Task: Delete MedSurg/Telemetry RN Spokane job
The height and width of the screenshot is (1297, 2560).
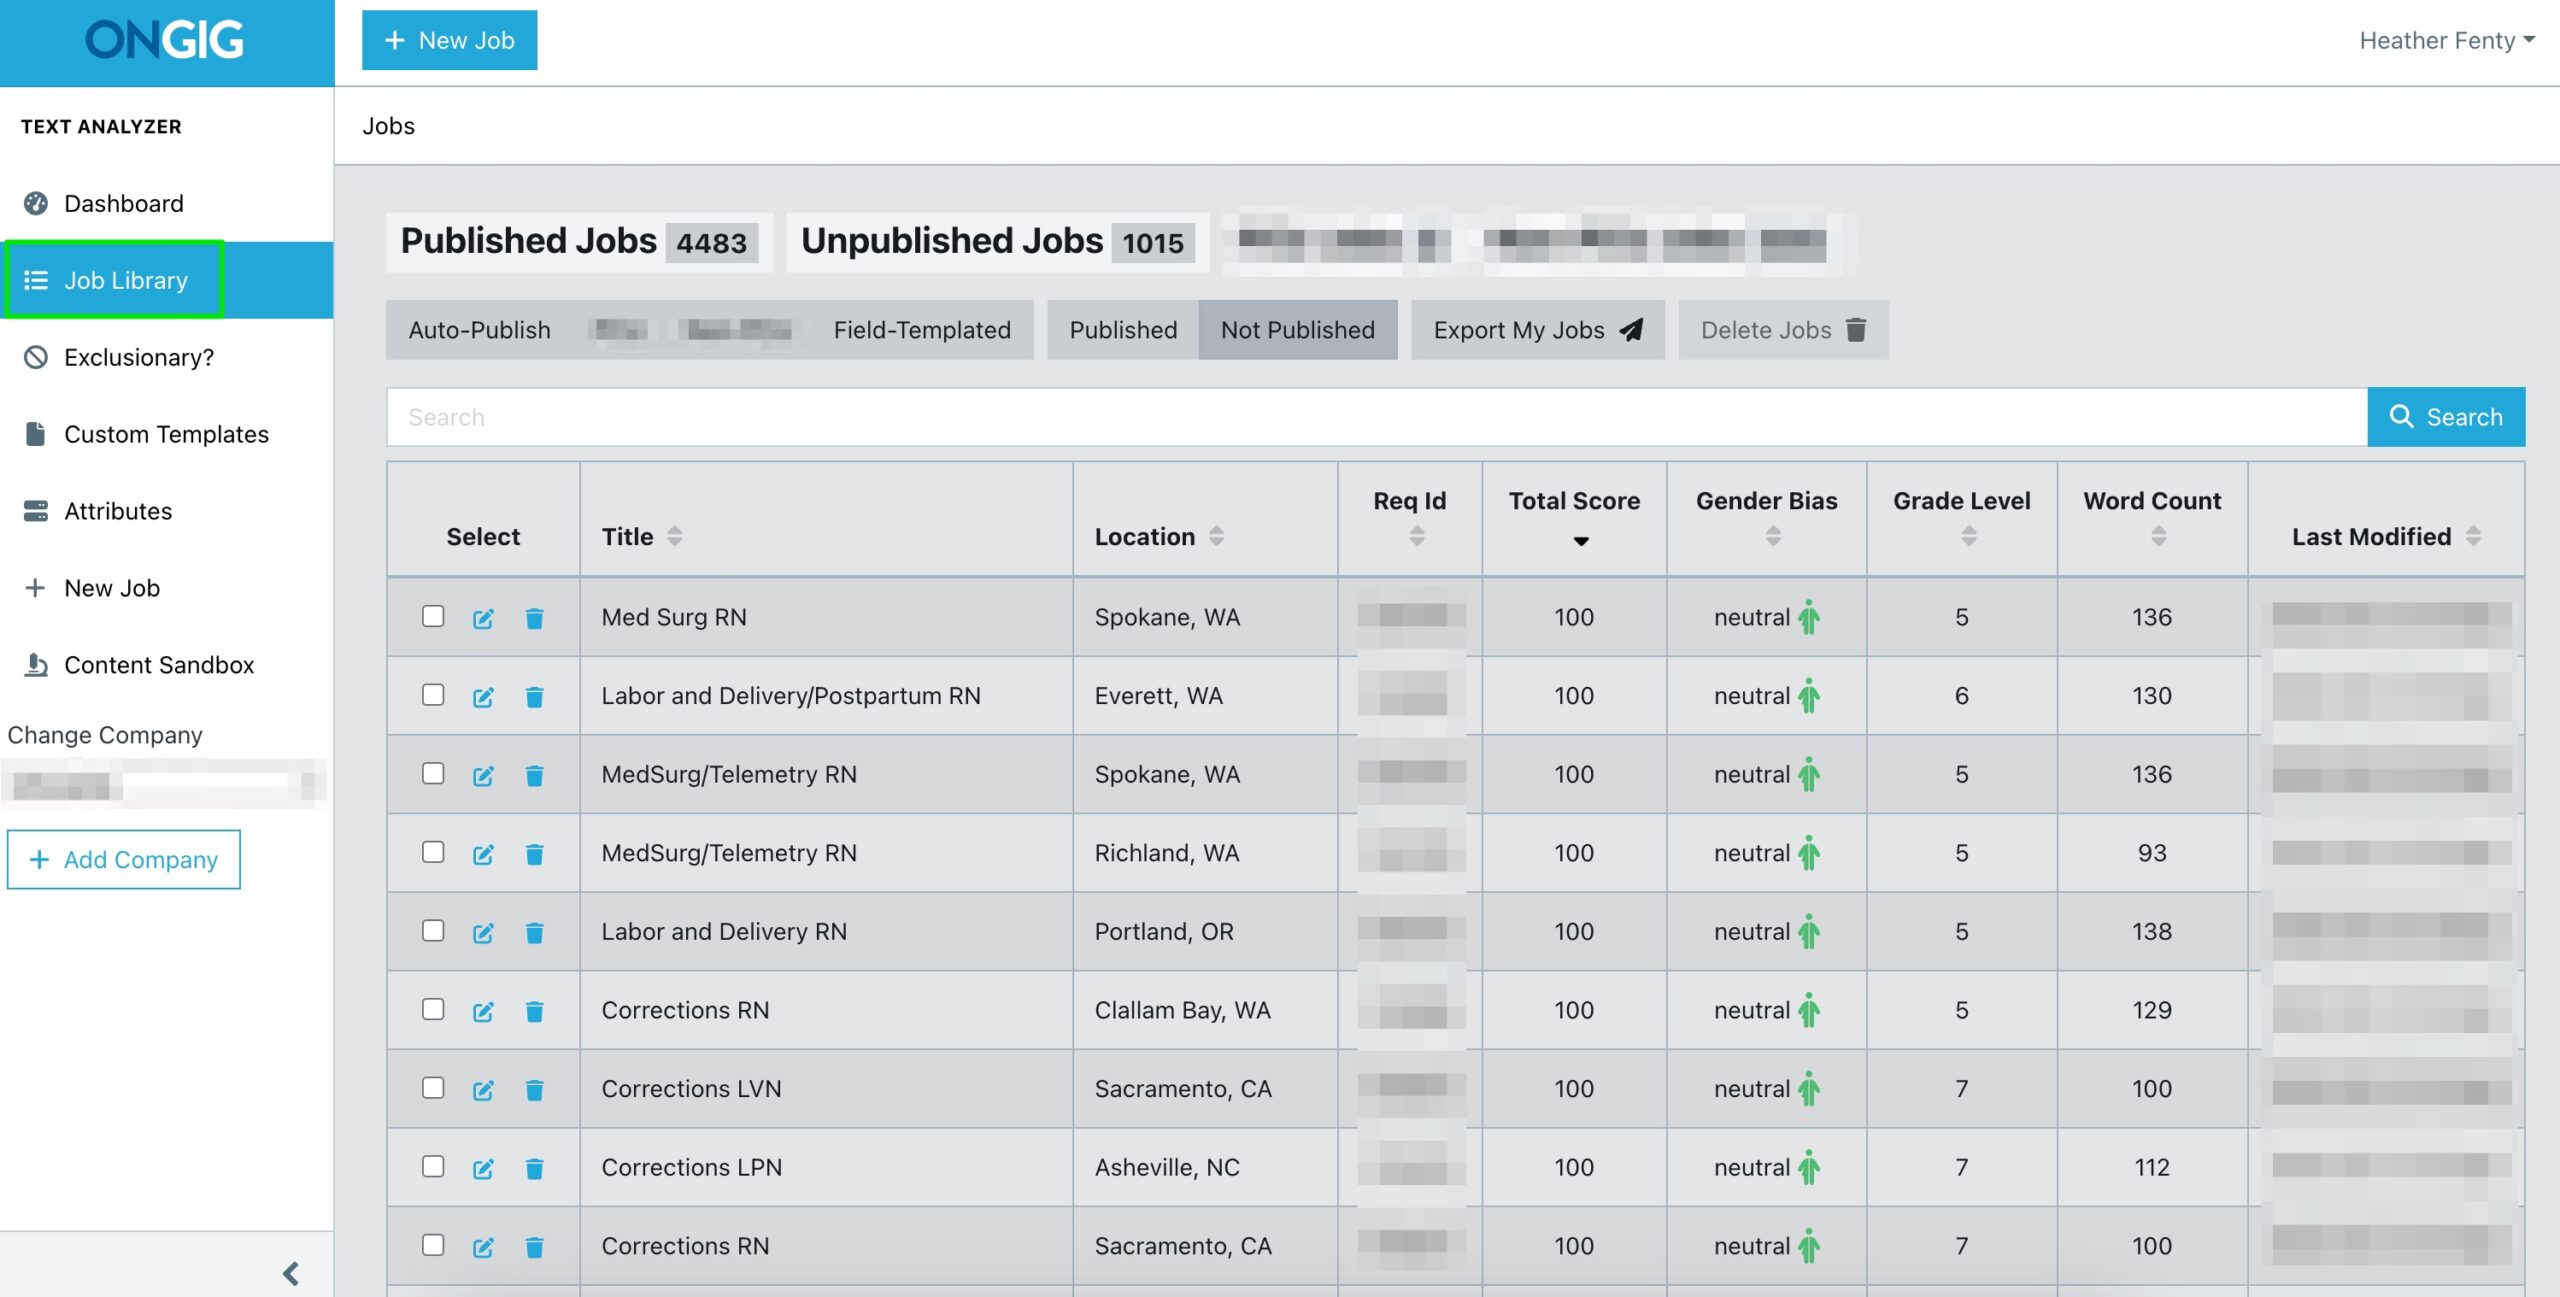Action: [535, 776]
